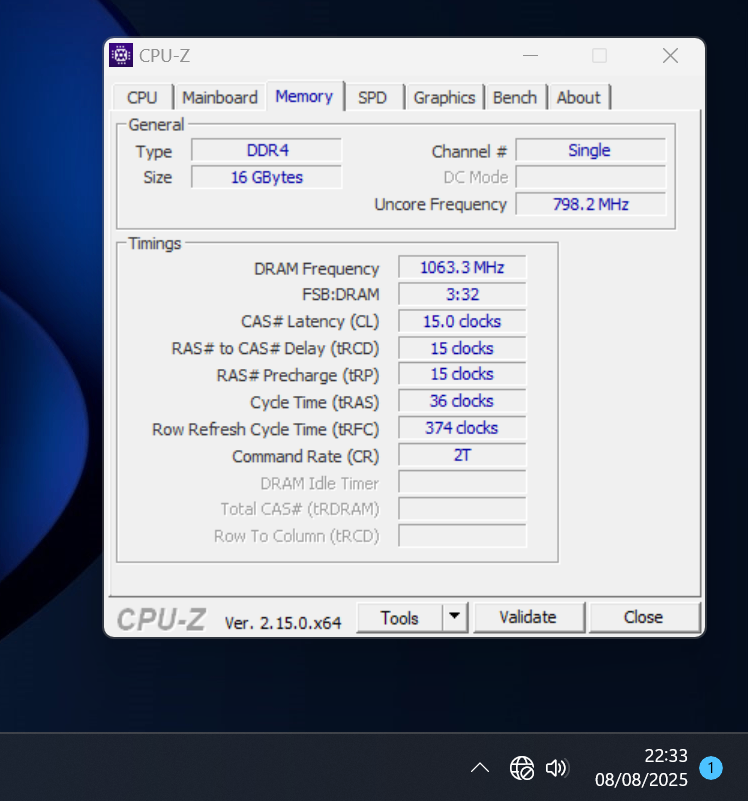Click the Ver. 2.15.0.x64 version text
The width and height of the screenshot is (748, 801).
pyautogui.click(x=283, y=623)
